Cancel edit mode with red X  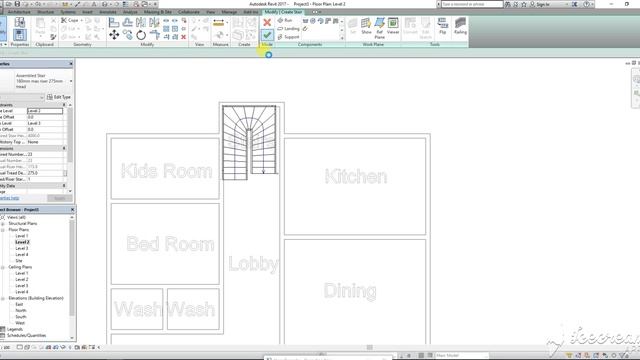(267, 22)
